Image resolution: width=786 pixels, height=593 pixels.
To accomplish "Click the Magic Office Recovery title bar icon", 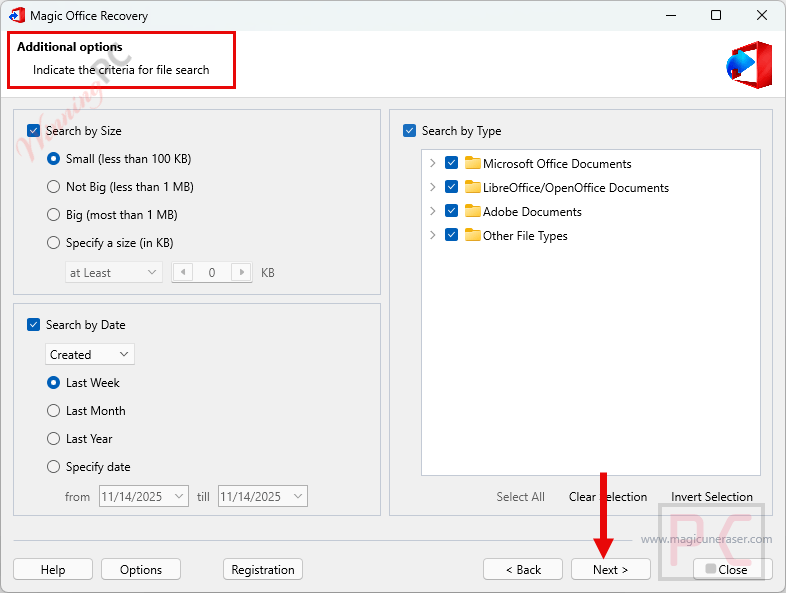I will tap(17, 15).
